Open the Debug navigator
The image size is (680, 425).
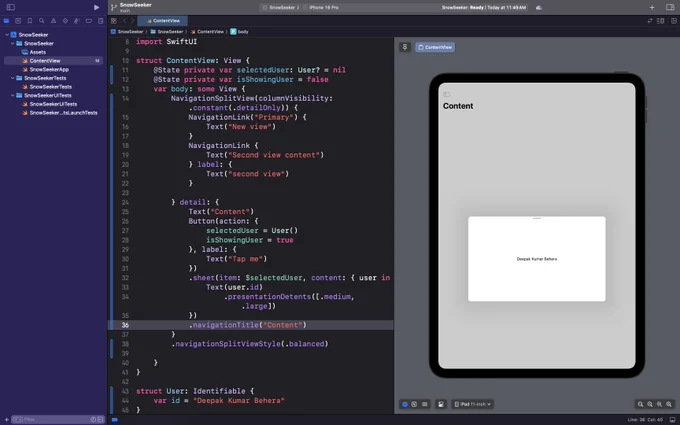[77, 21]
